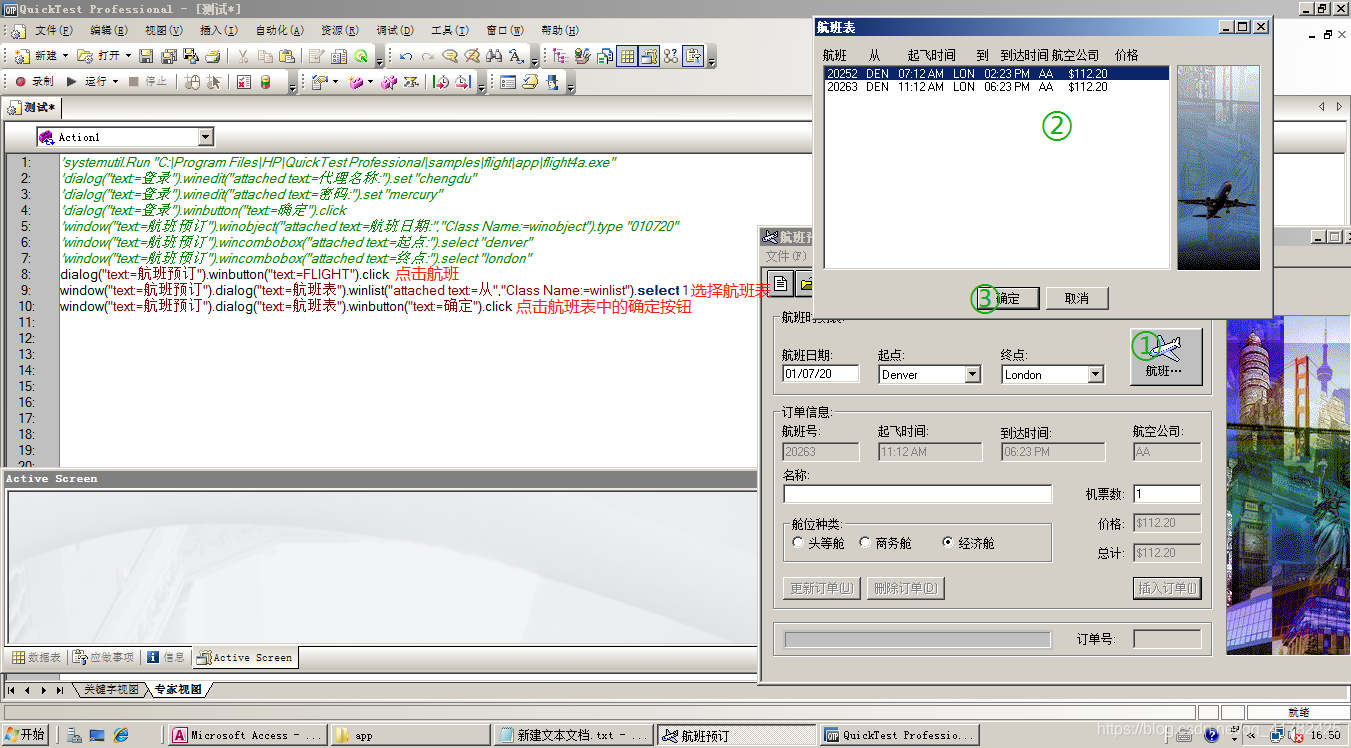The width and height of the screenshot is (1351, 748).
Task: Click the 航班日期 input field
Action: [821, 374]
